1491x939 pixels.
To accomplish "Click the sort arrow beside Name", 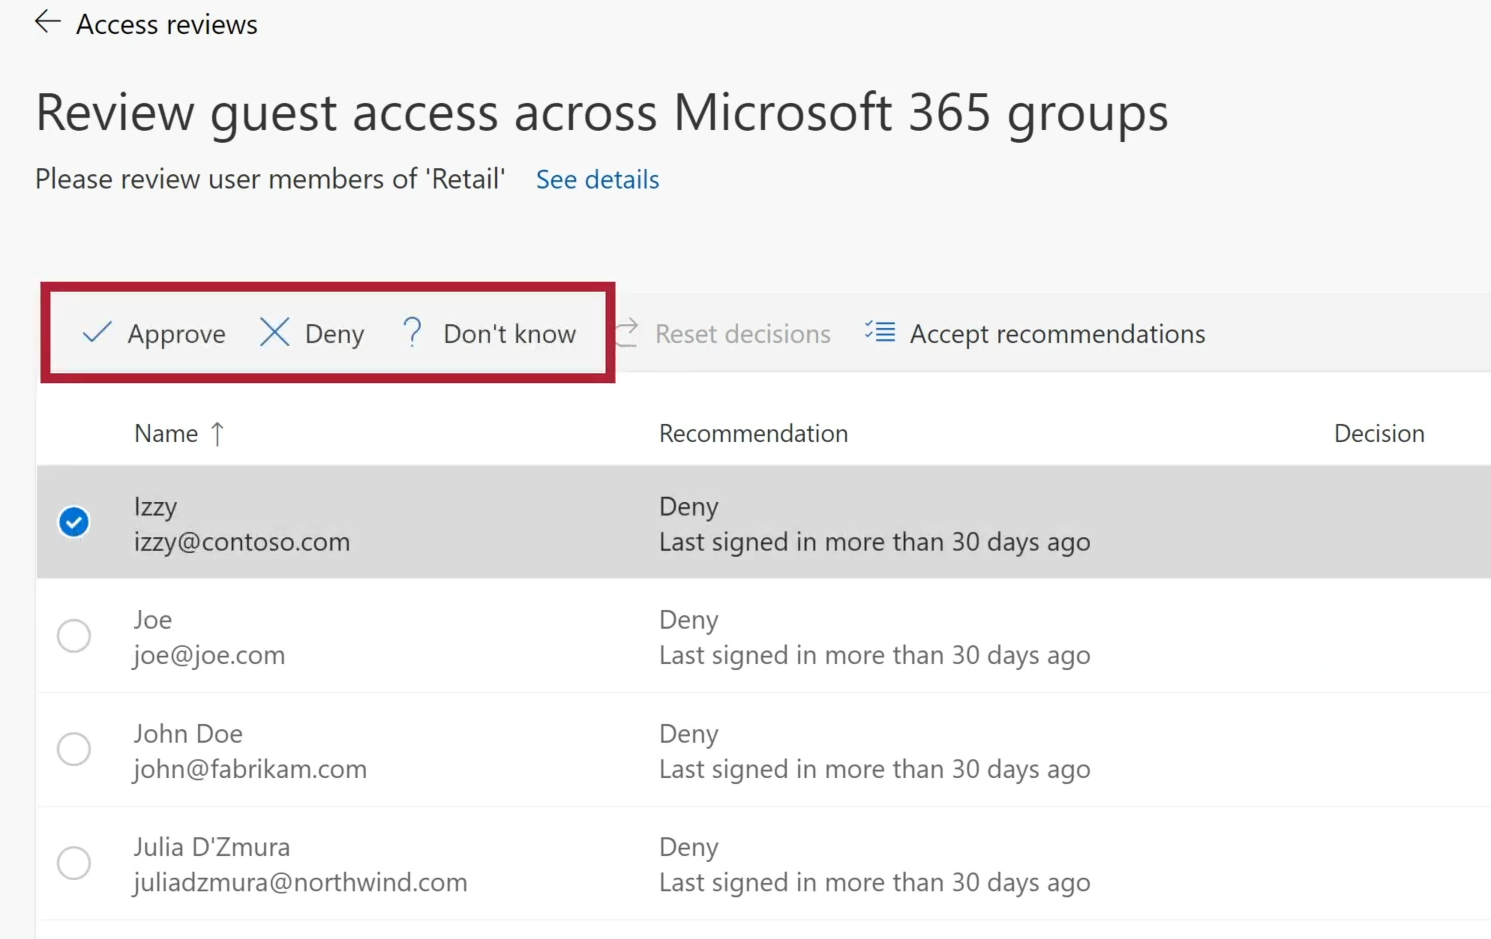I will 217,433.
